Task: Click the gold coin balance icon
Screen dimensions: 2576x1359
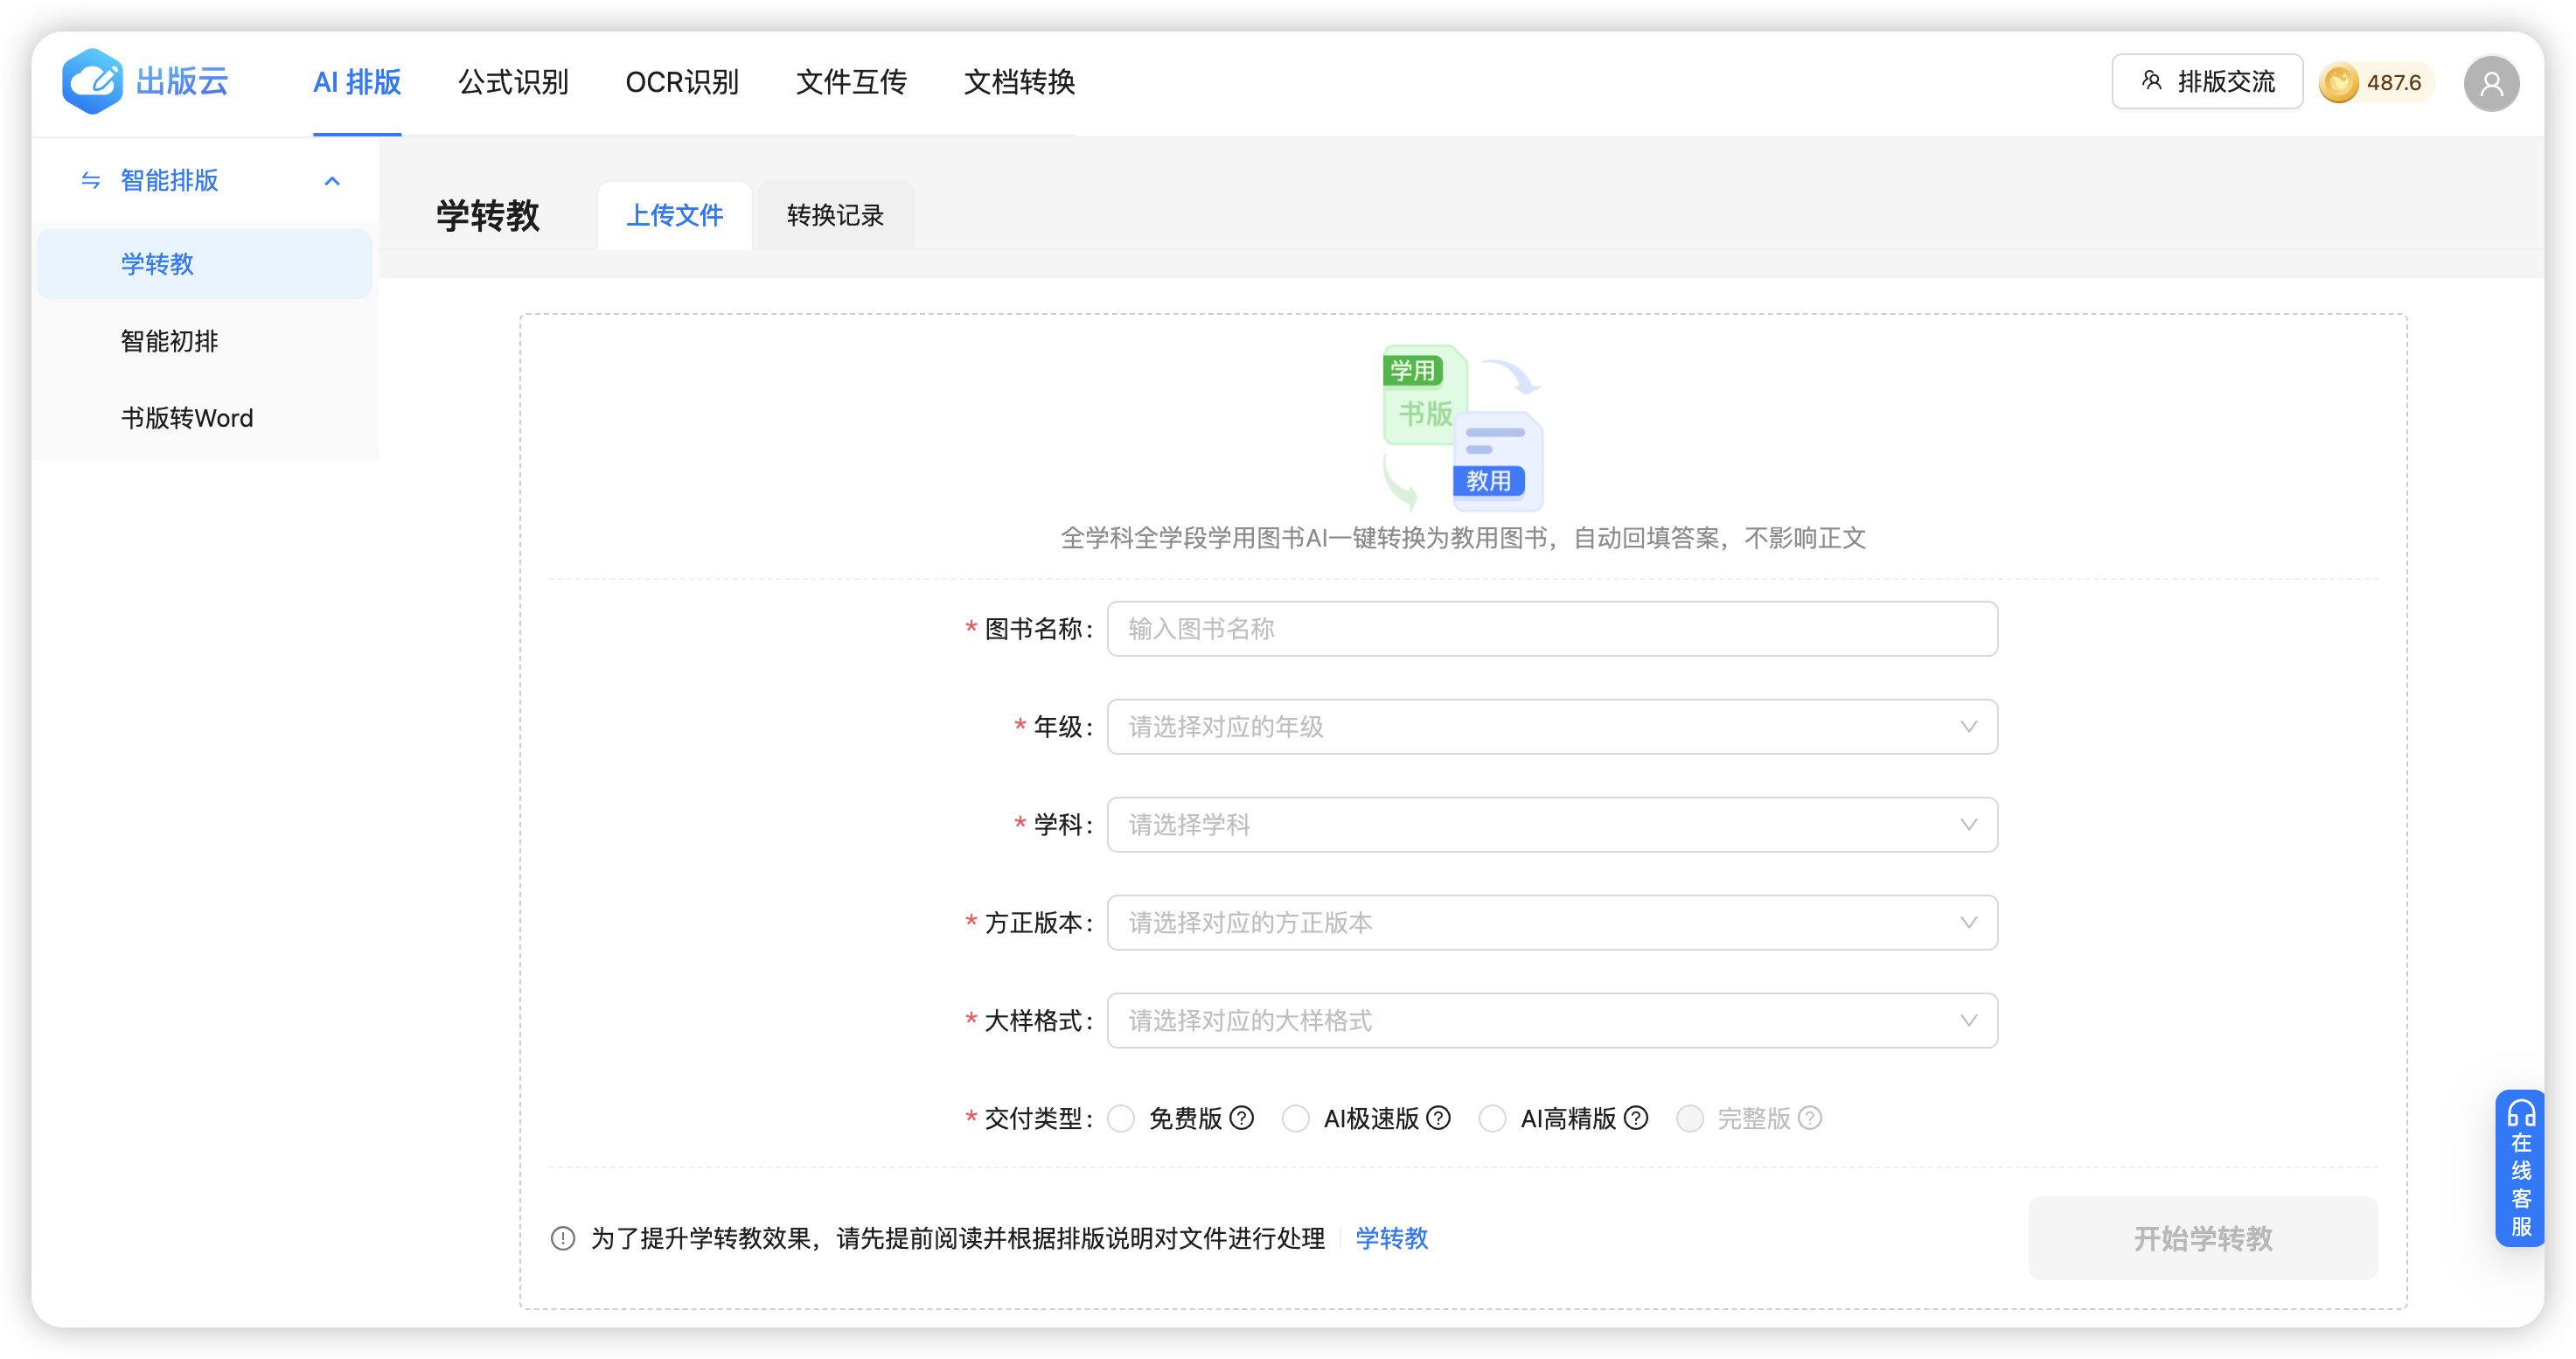Action: (x=2339, y=82)
